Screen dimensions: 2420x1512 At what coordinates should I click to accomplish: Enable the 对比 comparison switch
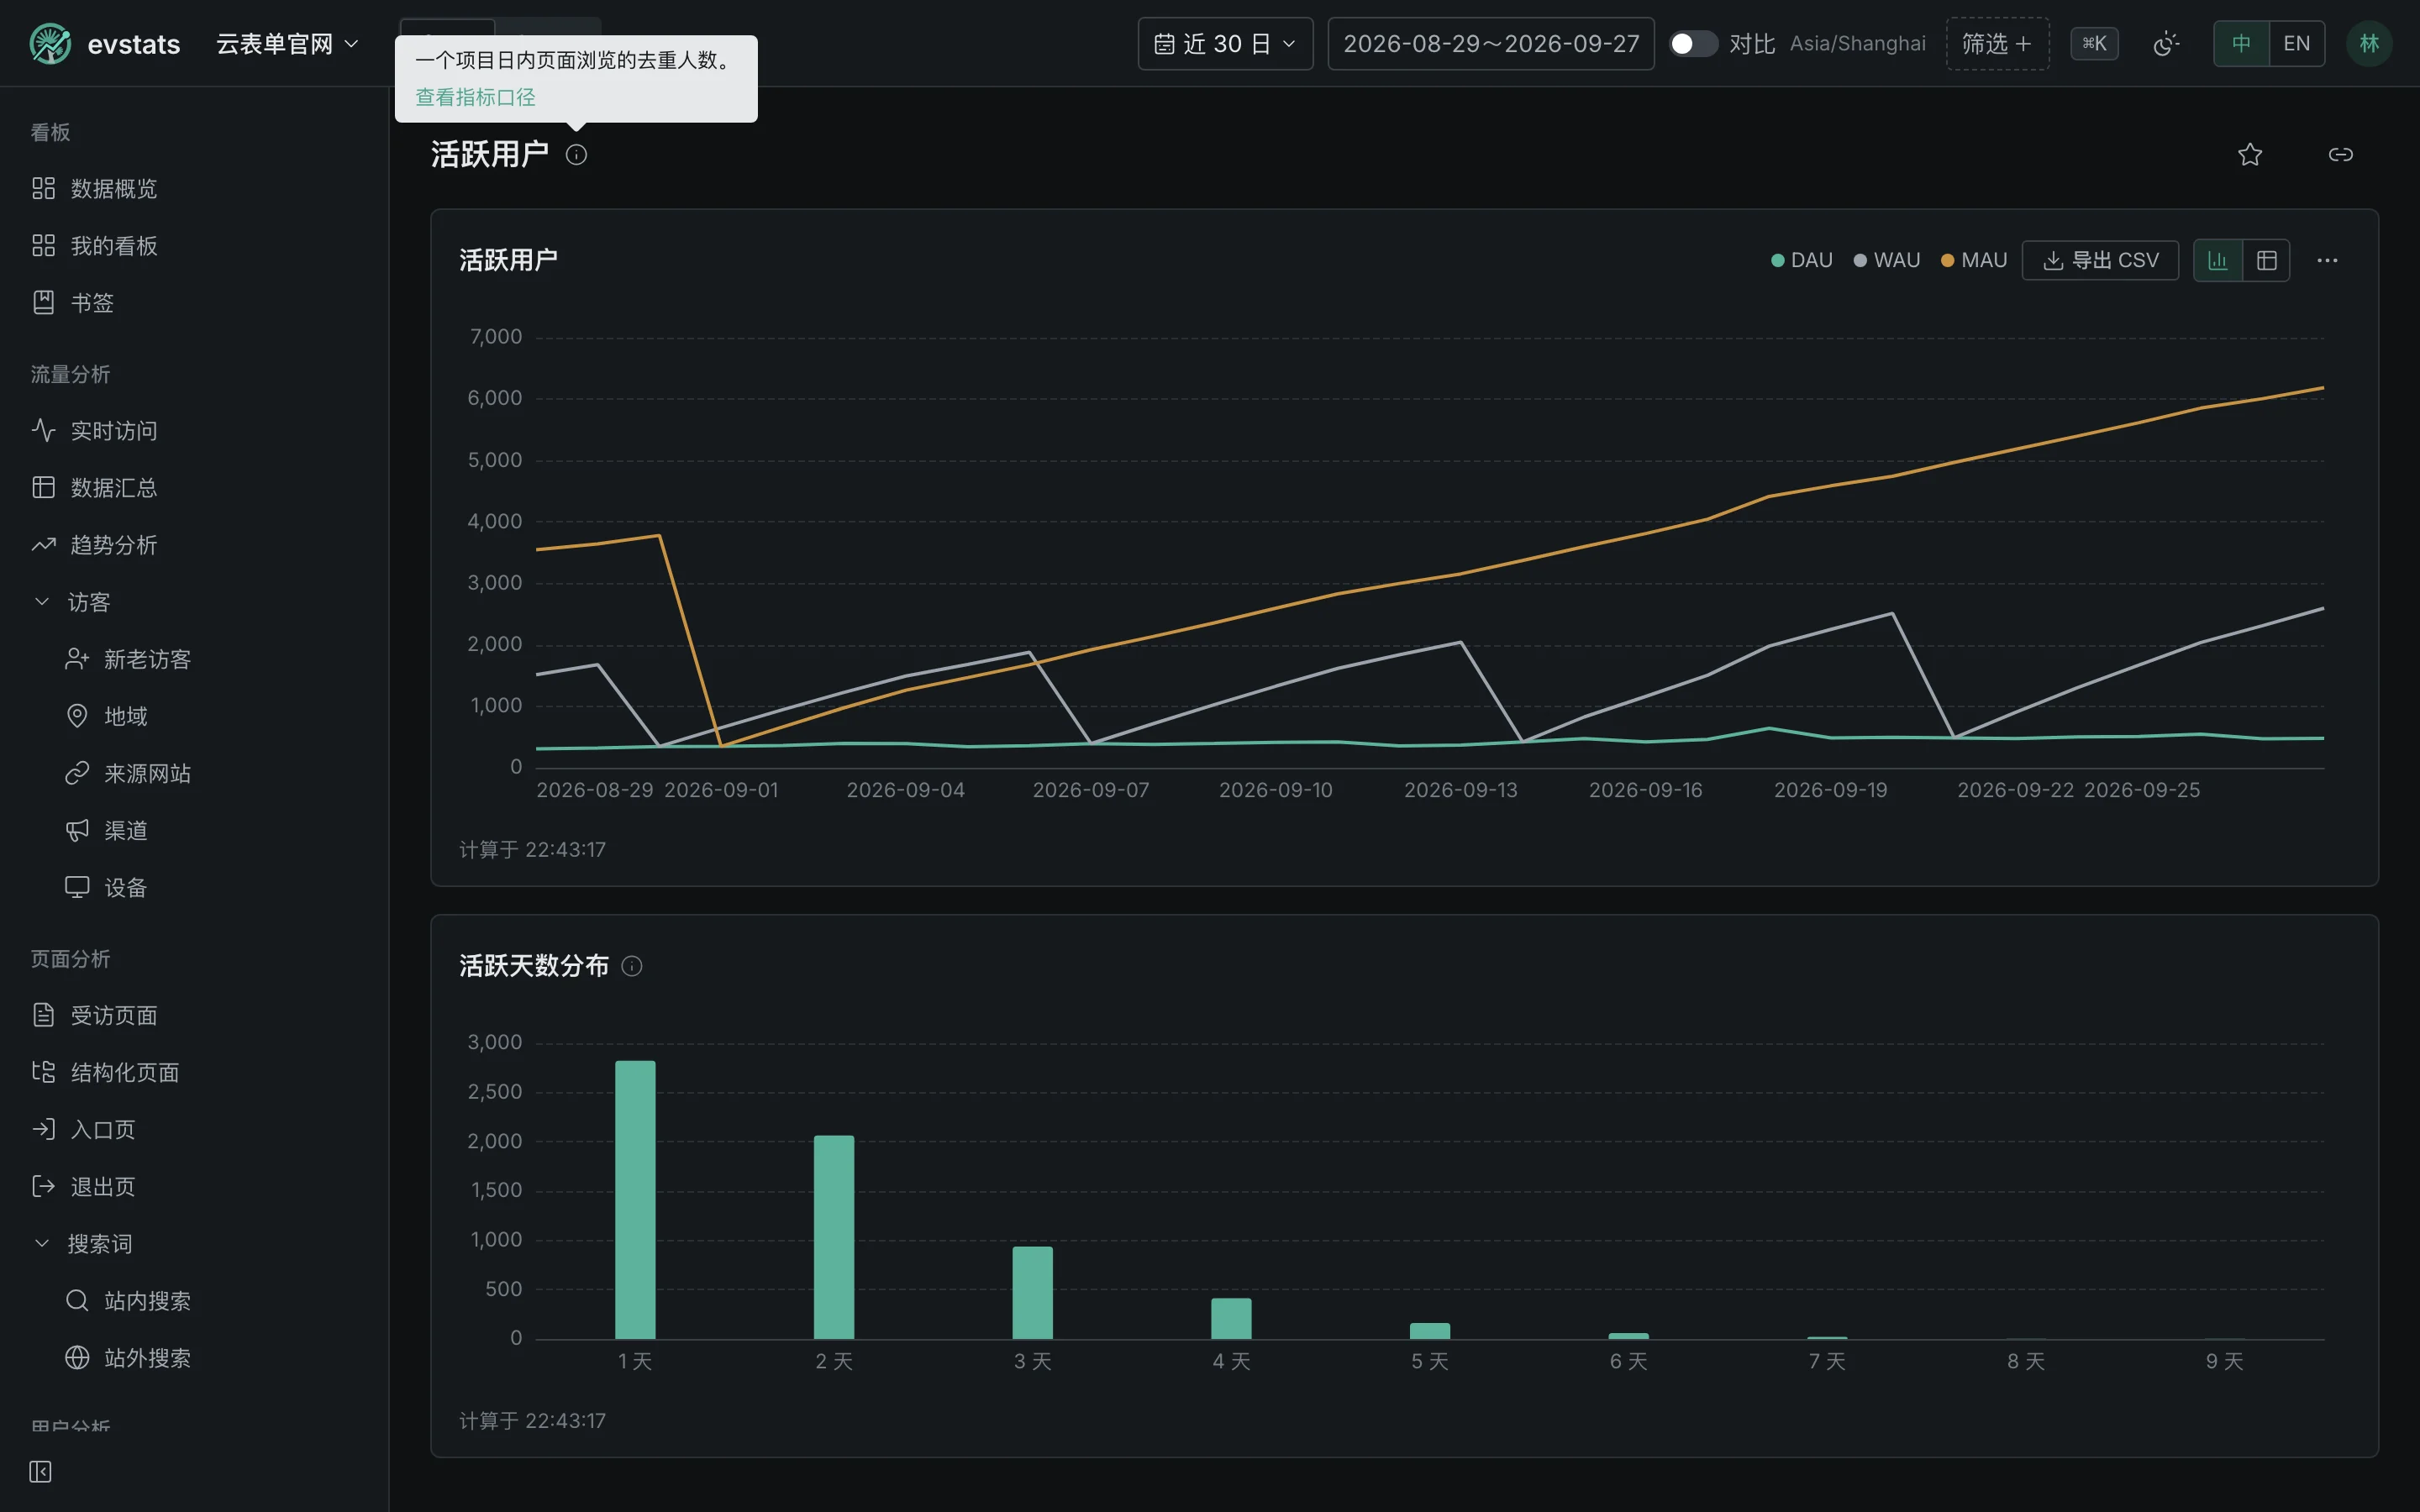pyautogui.click(x=1694, y=44)
